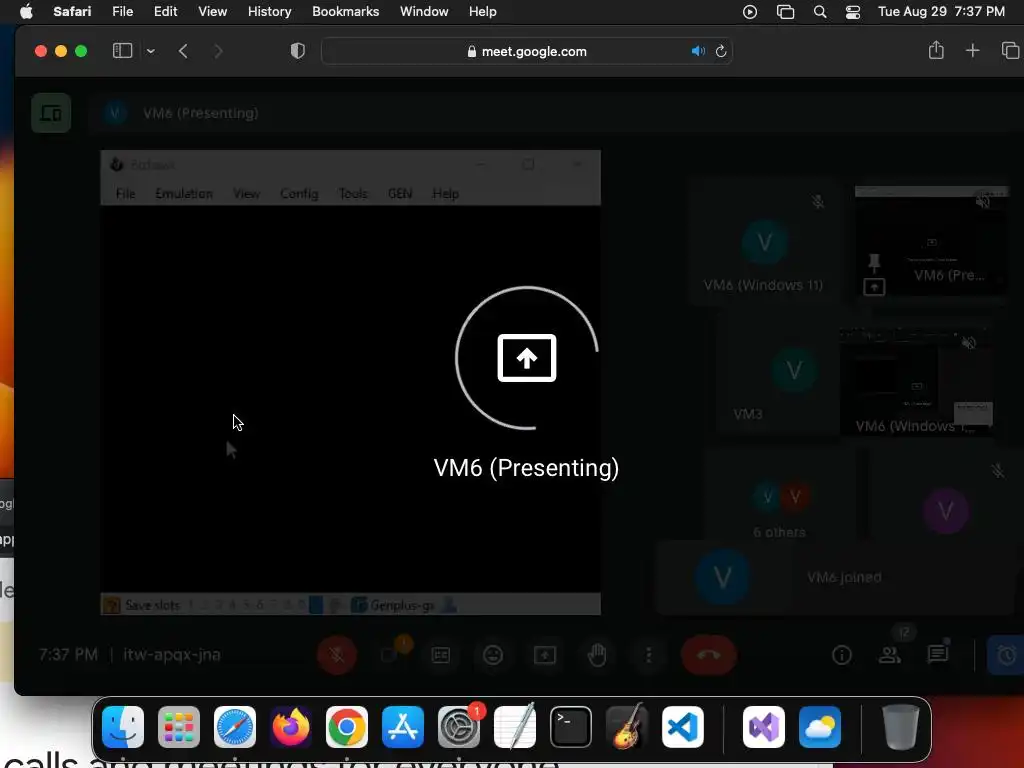The width and height of the screenshot is (1024, 768).
Task: Click Save slots in the shared screen's status bar
Action: click(152, 605)
